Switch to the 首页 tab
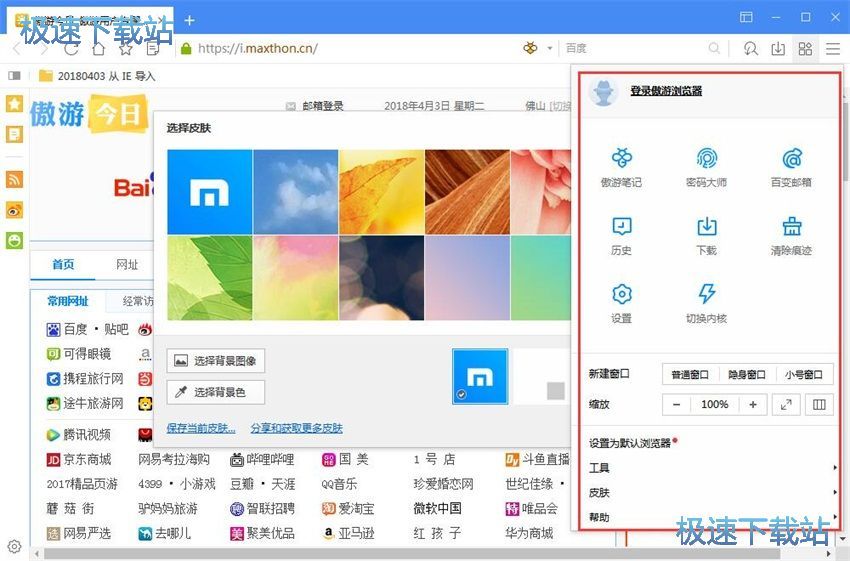Screen dimensions: 850x561 point(63,265)
